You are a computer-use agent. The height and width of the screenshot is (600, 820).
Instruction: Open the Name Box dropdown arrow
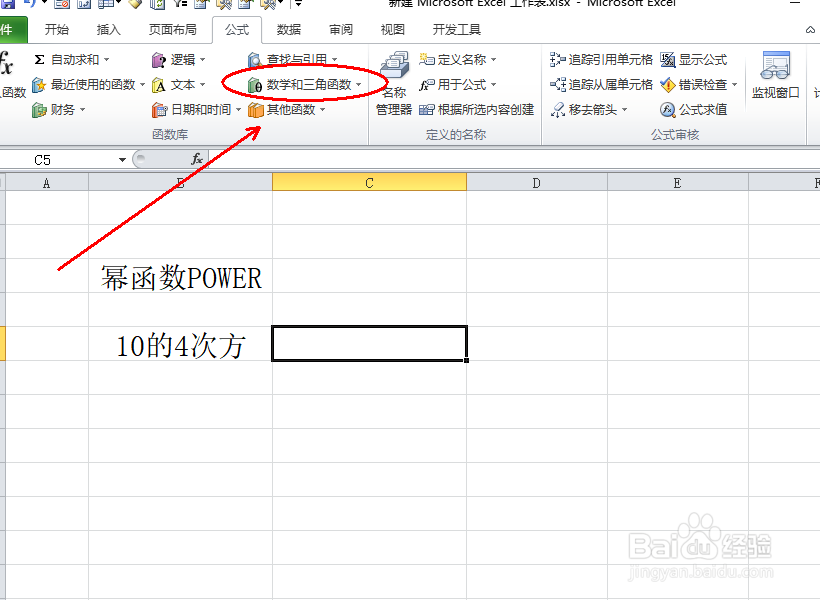122,158
